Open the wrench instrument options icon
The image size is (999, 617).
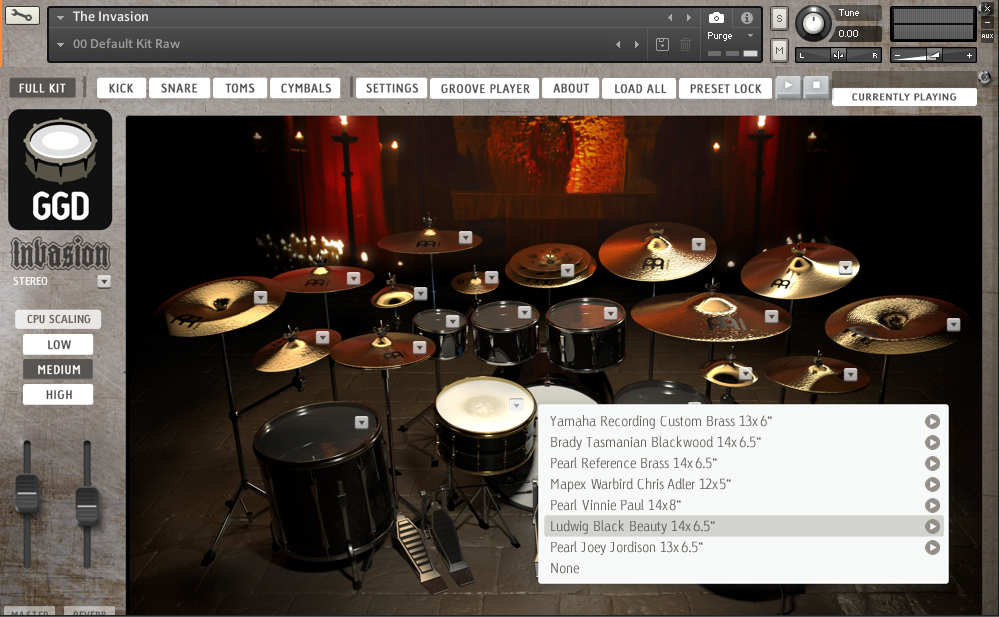pyautogui.click(x=22, y=15)
